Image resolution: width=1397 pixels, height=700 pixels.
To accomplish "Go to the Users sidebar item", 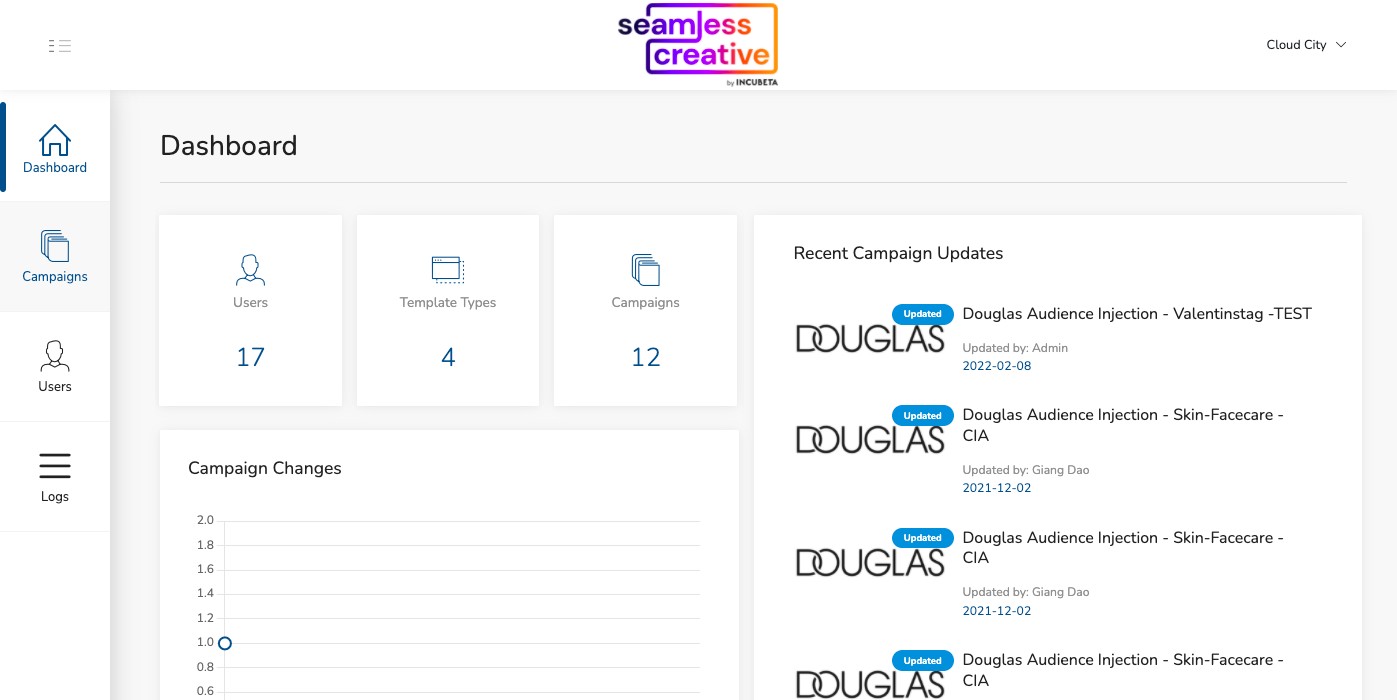I will tap(55, 366).
